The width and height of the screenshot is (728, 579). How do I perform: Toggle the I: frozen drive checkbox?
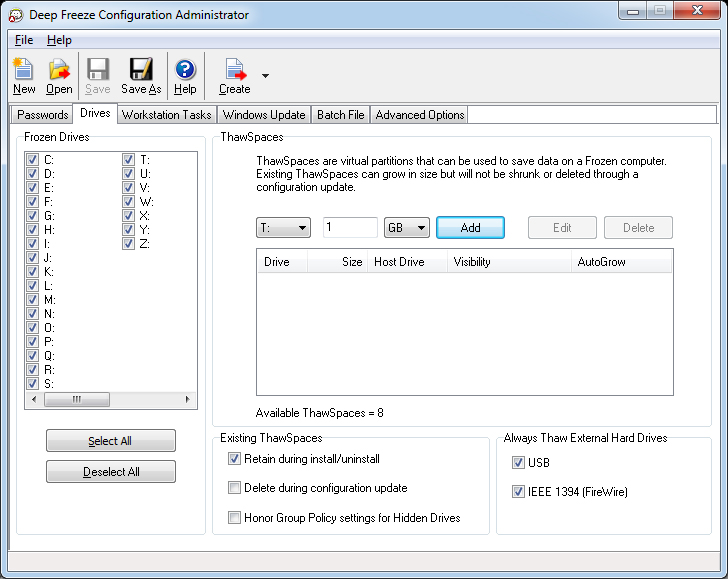pyautogui.click(x=32, y=243)
